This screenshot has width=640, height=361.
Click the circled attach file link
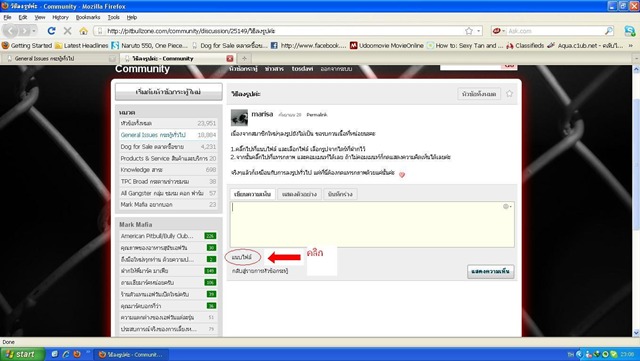point(242,257)
